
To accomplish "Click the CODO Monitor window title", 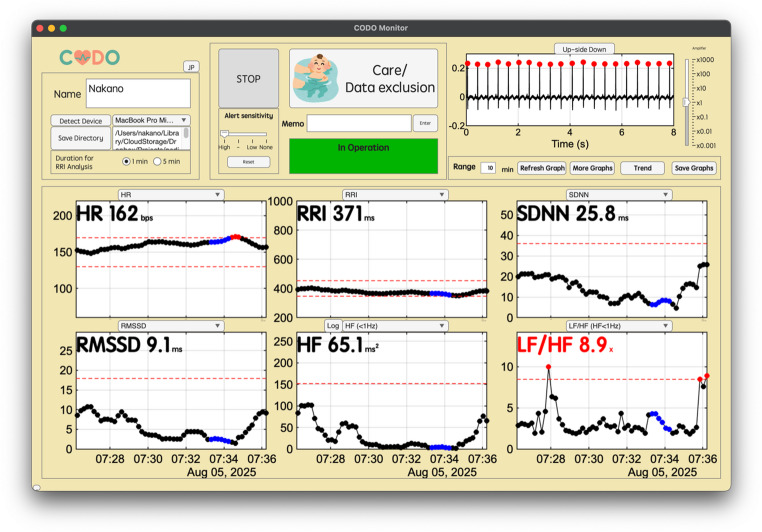I will (381, 28).
